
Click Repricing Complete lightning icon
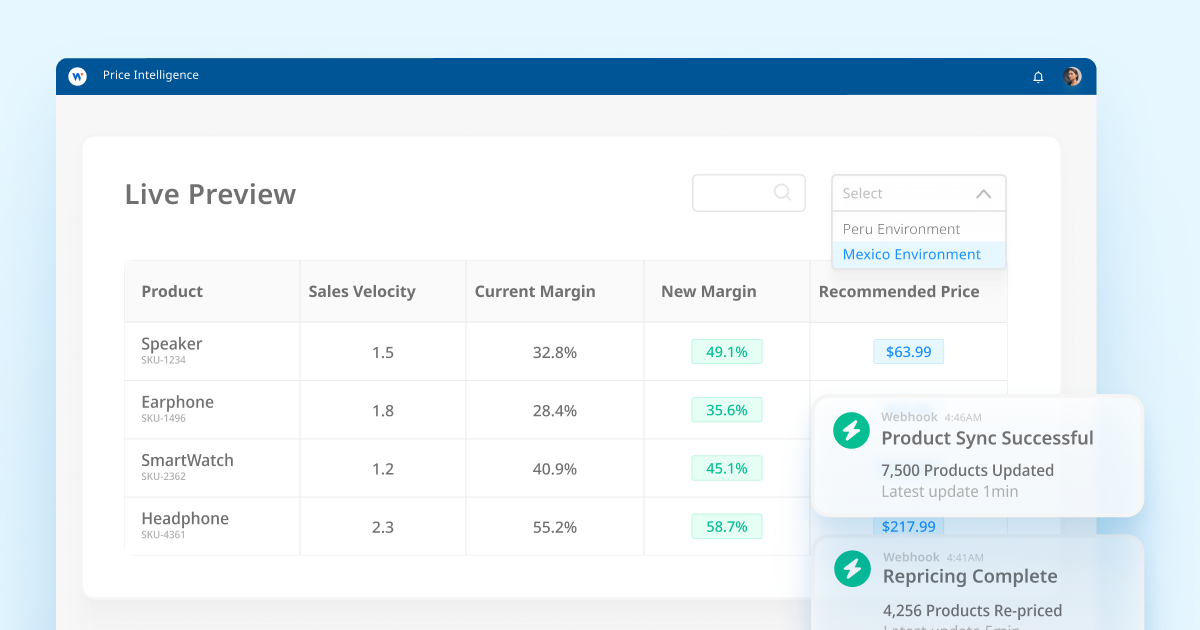(852, 569)
